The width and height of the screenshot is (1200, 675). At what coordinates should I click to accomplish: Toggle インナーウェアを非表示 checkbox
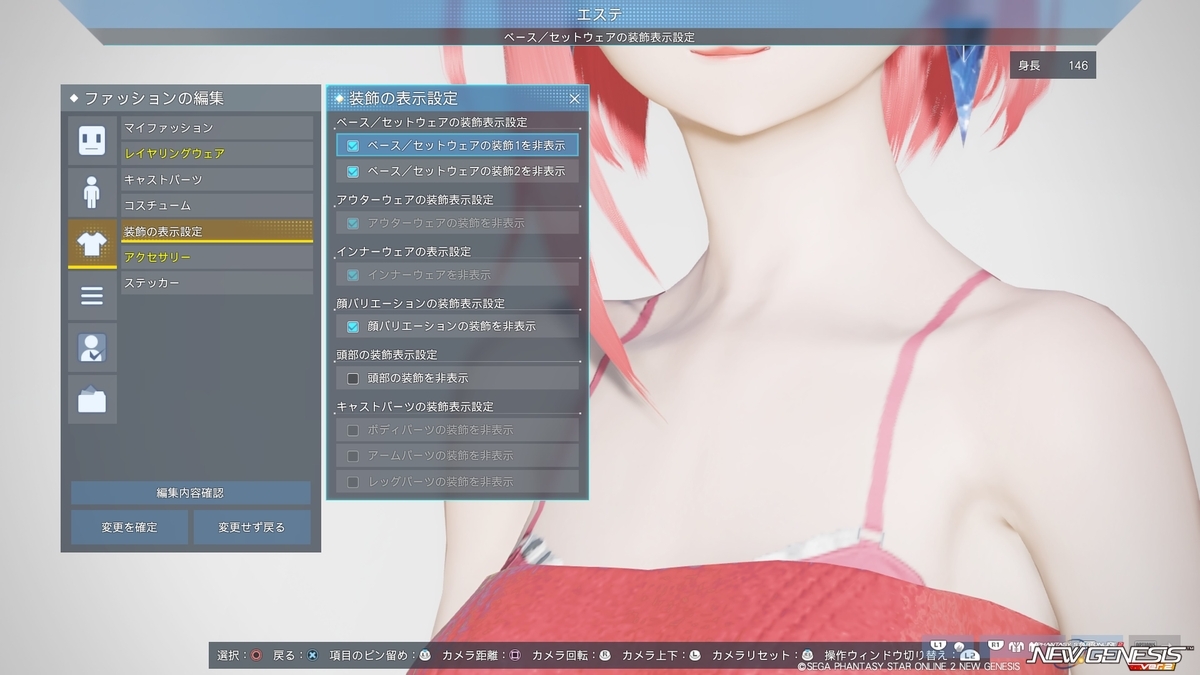point(352,275)
